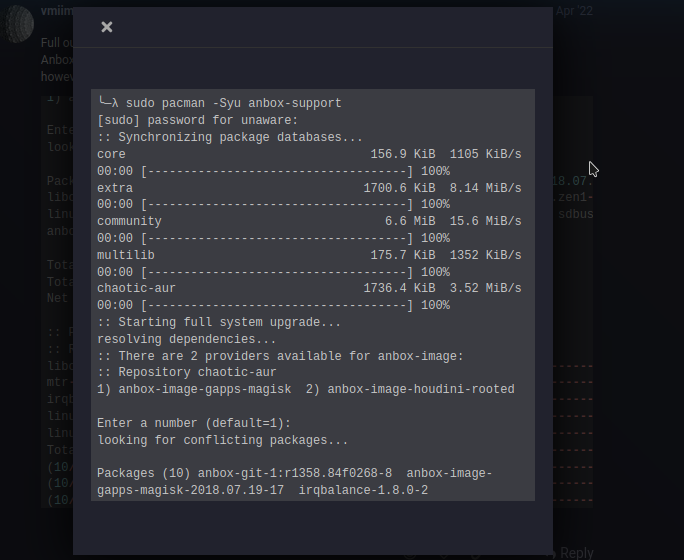Select the 'anbox-git-1:r1358.84f0268-8' package name
Image resolution: width=684 pixels, height=560 pixels.
tap(295, 474)
